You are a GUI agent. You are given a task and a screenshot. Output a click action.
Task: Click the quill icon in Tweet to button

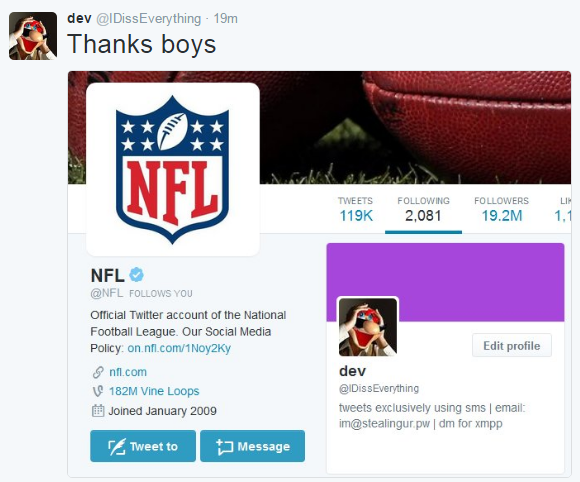click(116, 446)
